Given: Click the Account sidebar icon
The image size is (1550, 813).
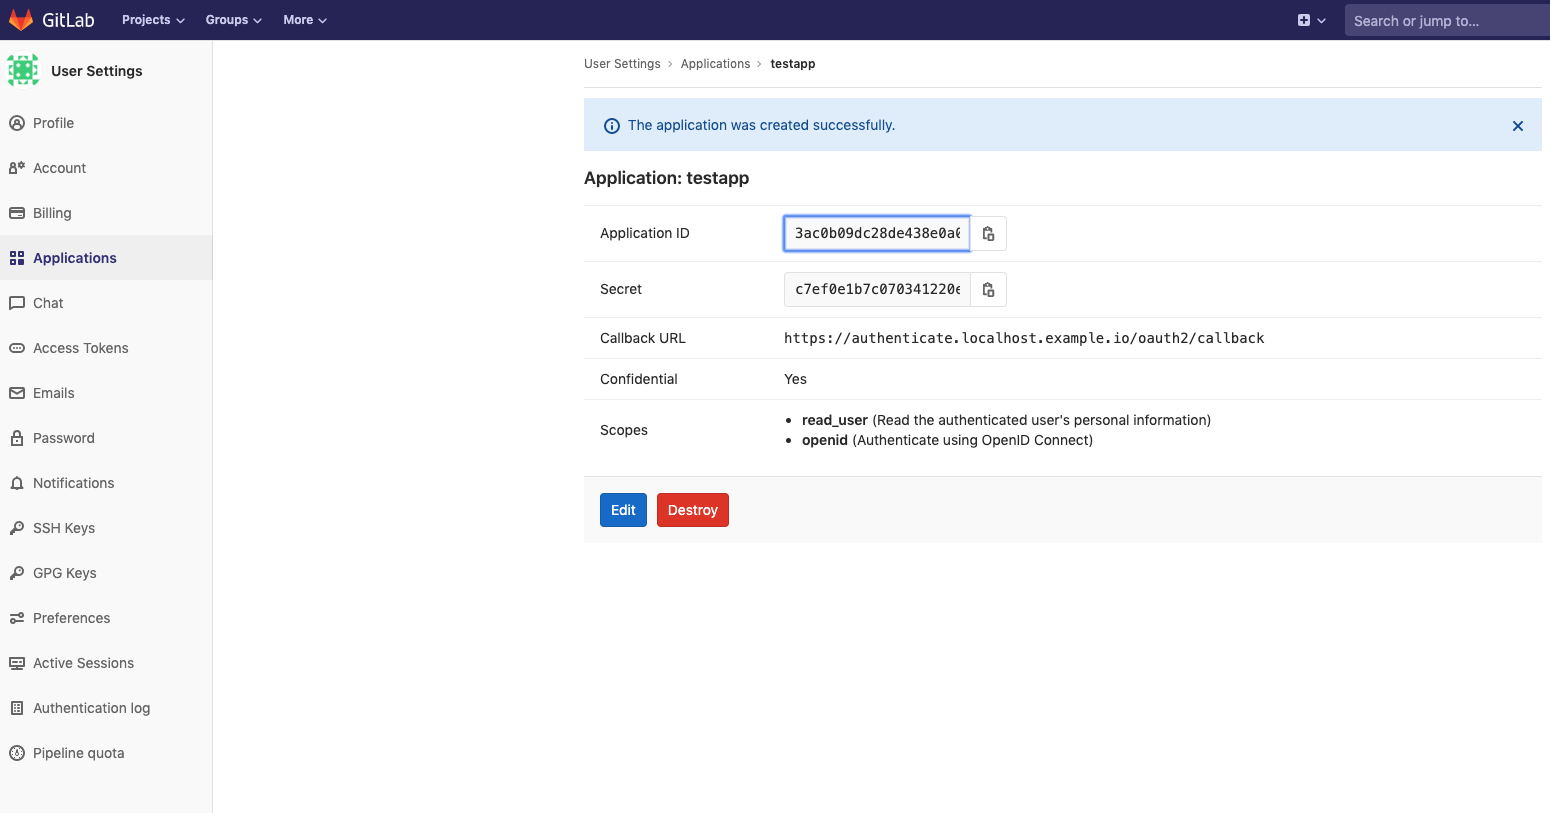Looking at the screenshot, I should click(x=17, y=168).
